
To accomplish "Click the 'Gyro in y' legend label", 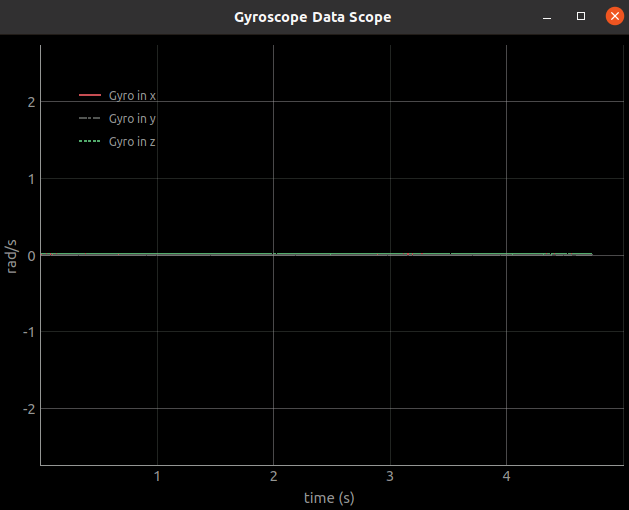I will pos(132,119).
